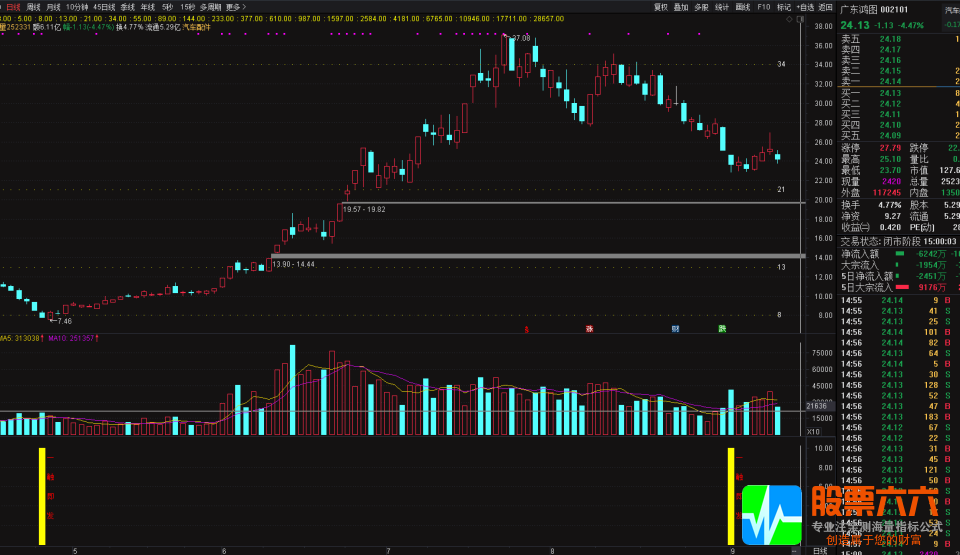The width and height of the screenshot is (960, 555).
Task: Click the 复权 price adjustment button
Action: tap(661, 6)
